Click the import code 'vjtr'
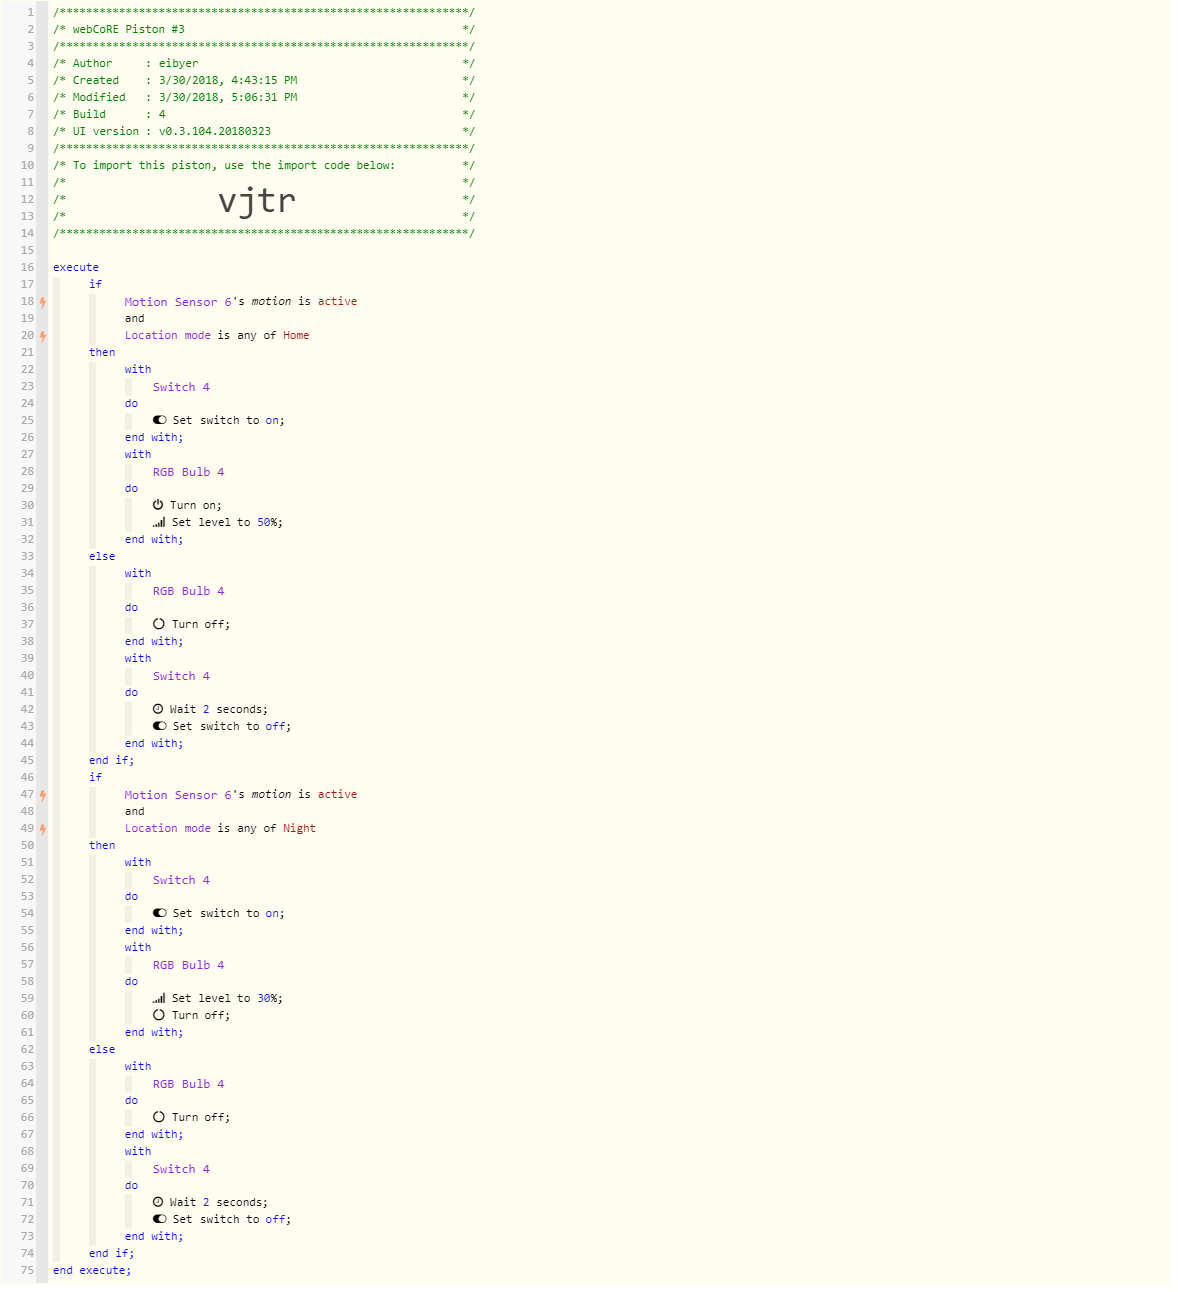 point(257,201)
